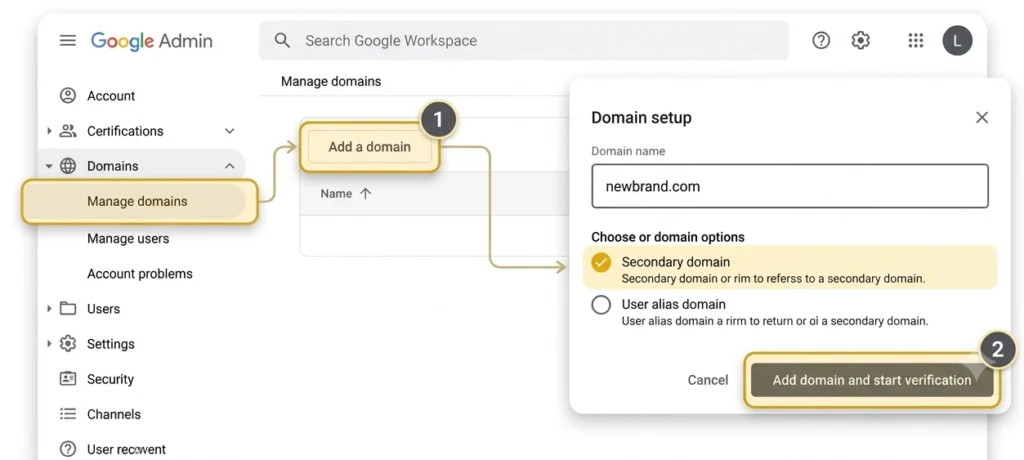Click the Certifications people icon
Viewport: 1024px width, 460px height.
(x=68, y=131)
